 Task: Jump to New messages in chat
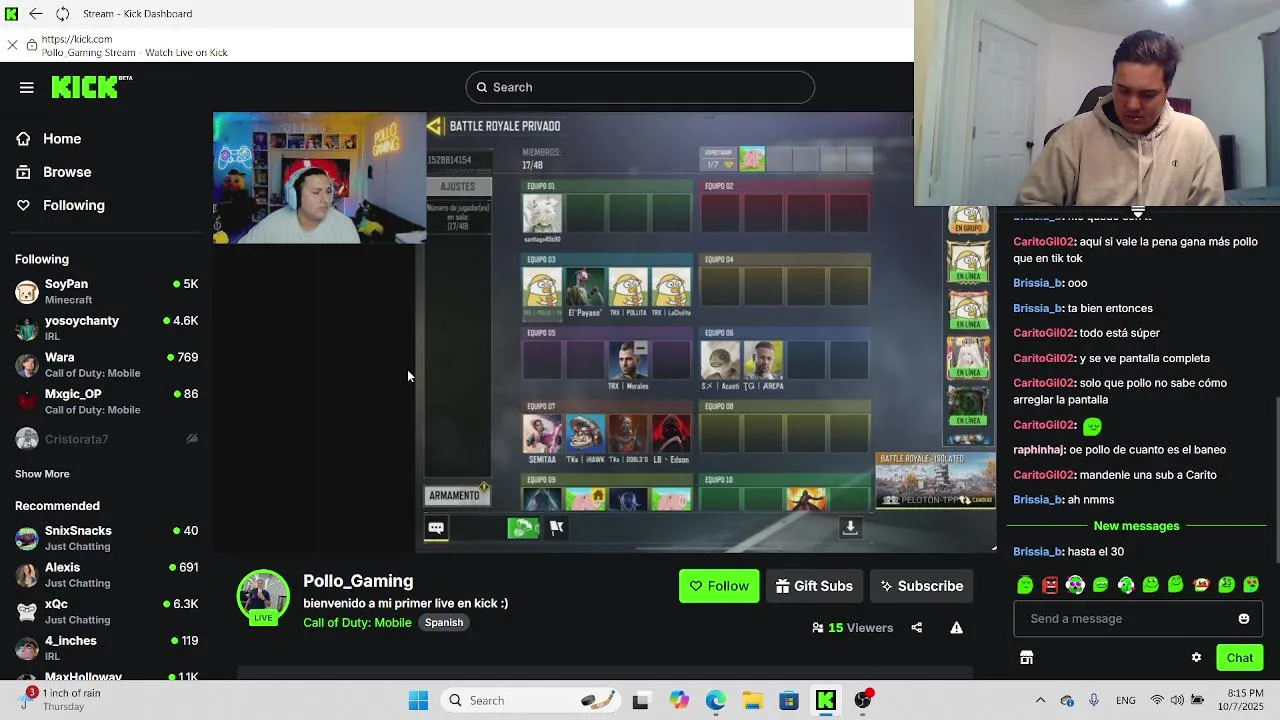1136,526
